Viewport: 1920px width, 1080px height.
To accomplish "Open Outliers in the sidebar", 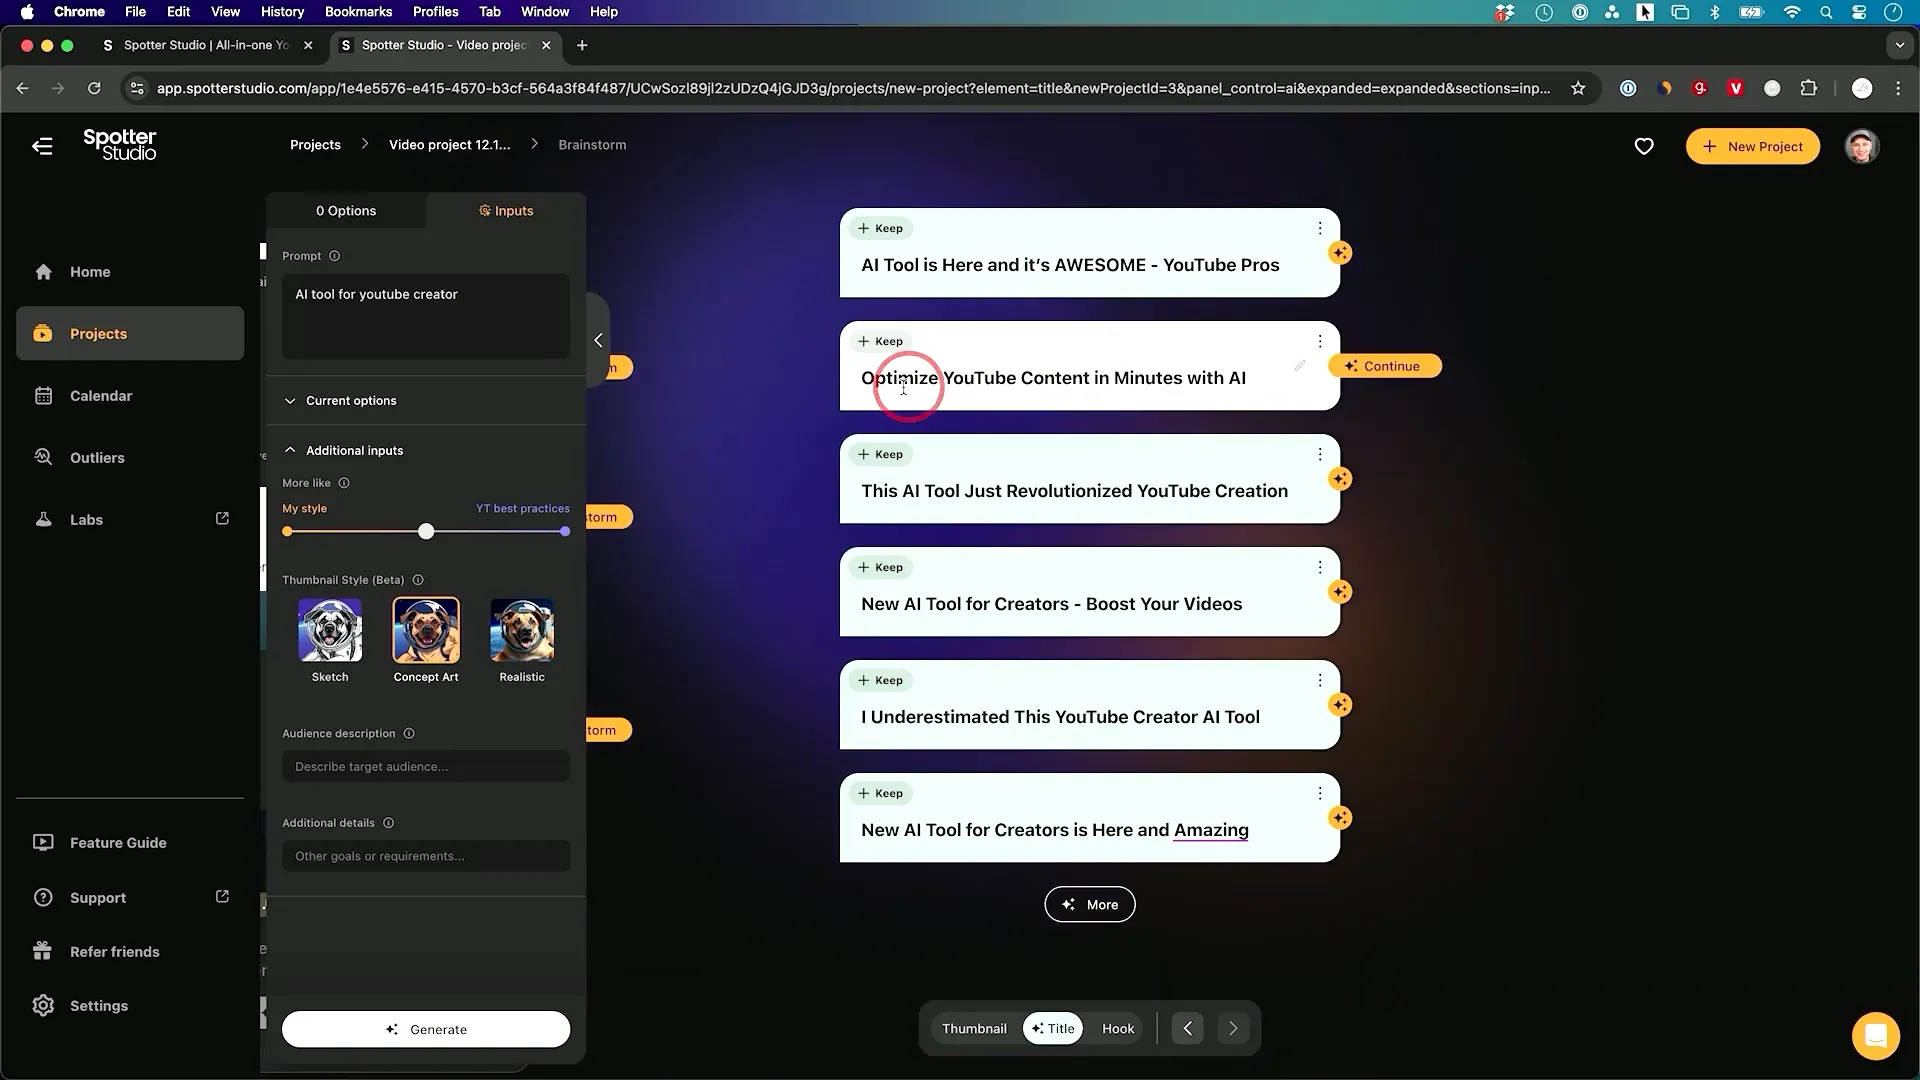I will pos(130,458).
